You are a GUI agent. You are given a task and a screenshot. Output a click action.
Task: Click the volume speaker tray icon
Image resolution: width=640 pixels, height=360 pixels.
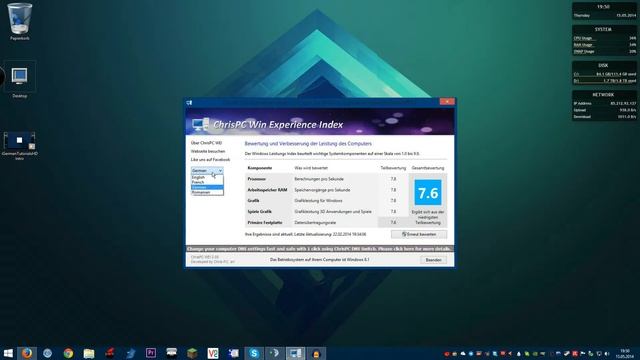click(607, 353)
